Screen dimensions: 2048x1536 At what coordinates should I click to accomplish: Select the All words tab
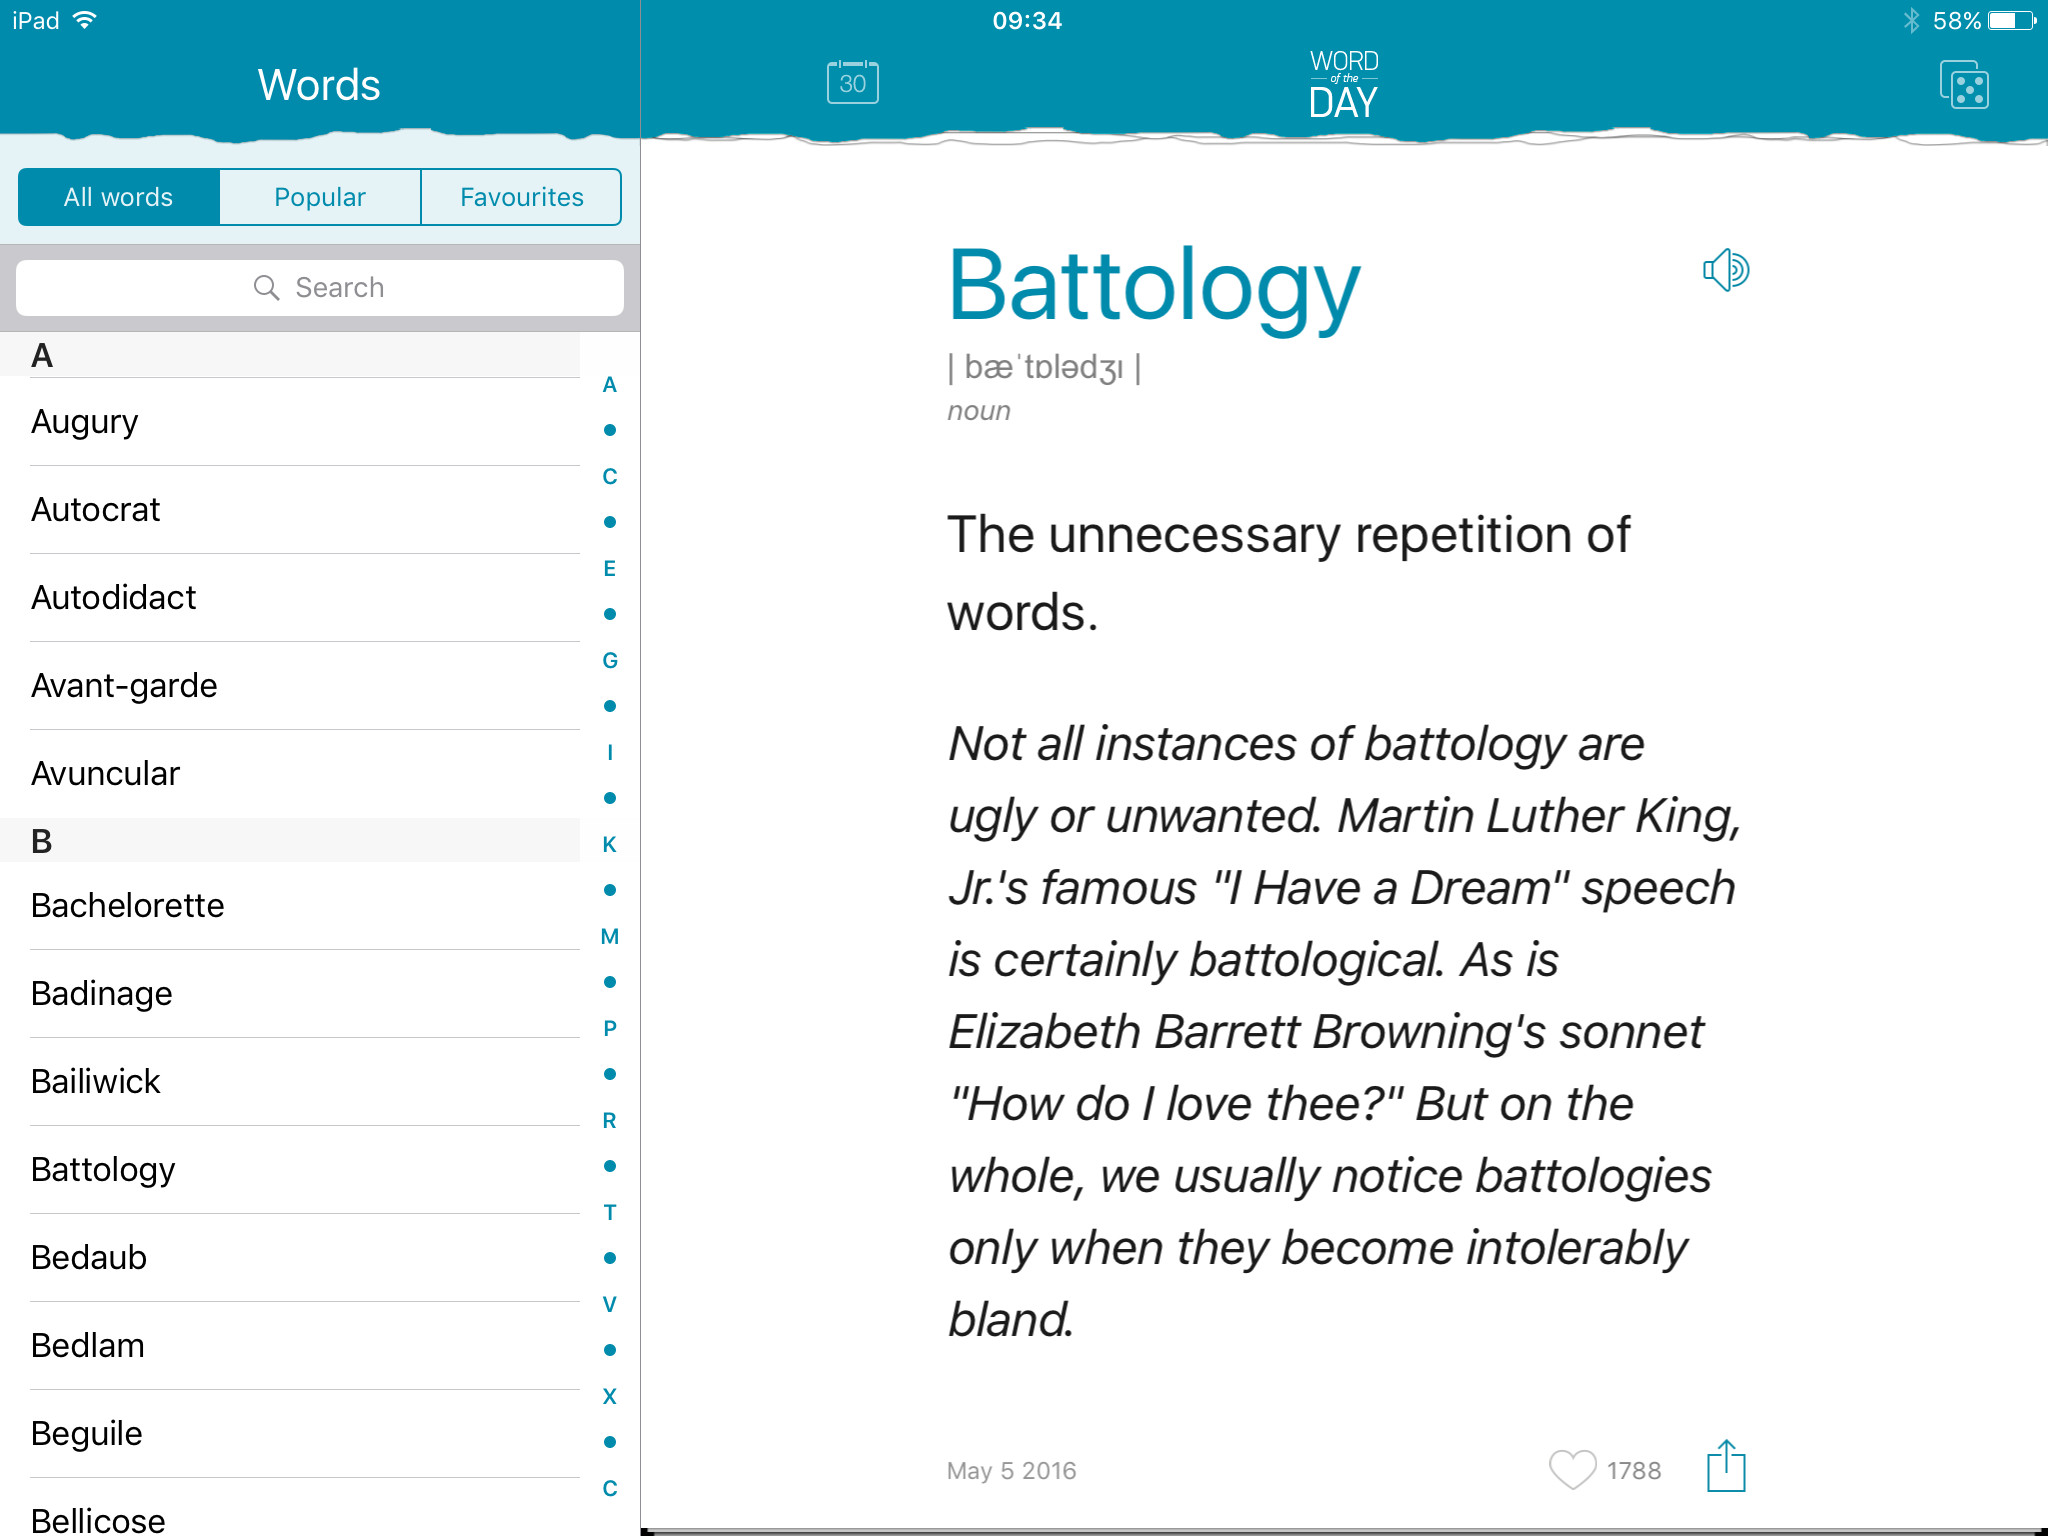(118, 197)
